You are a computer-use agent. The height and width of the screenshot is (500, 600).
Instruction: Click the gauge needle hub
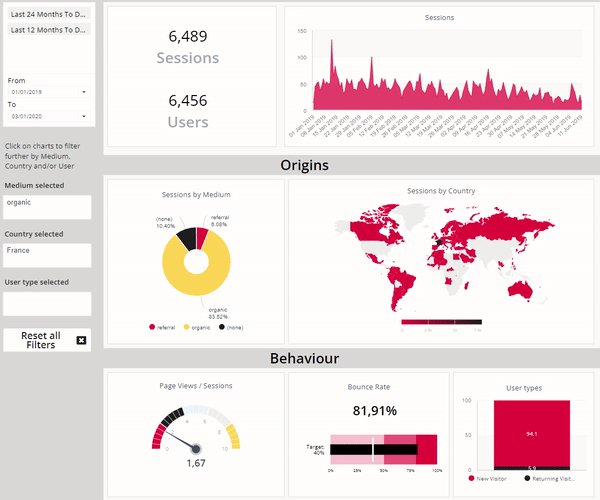pyautogui.click(x=196, y=449)
